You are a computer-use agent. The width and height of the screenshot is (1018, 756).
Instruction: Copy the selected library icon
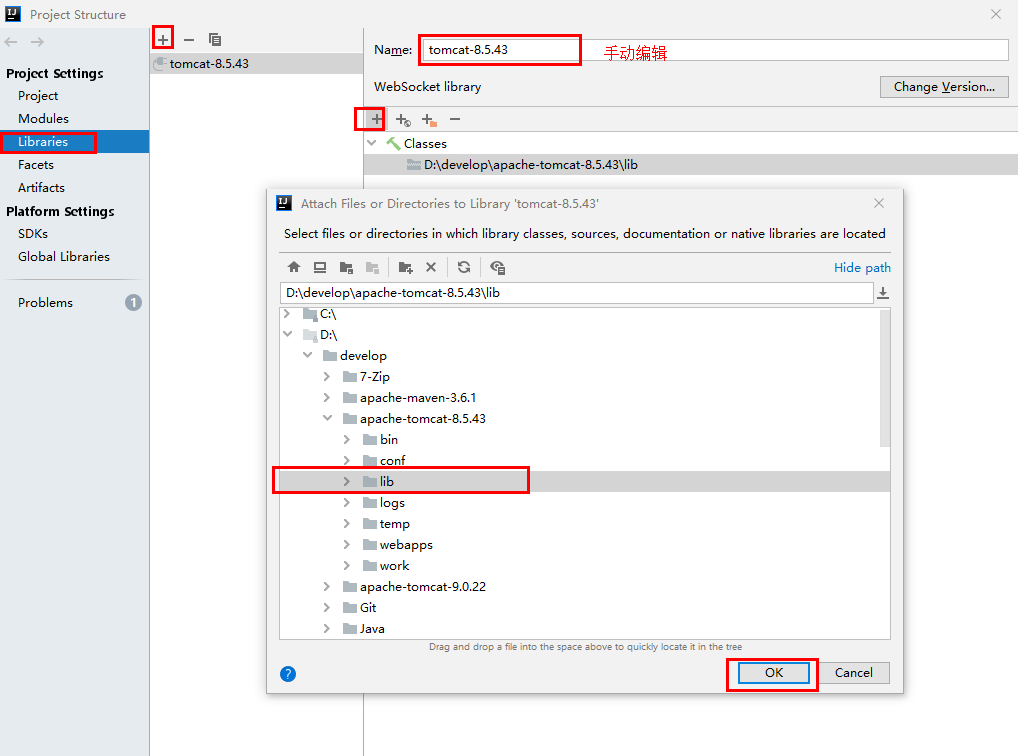click(215, 40)
